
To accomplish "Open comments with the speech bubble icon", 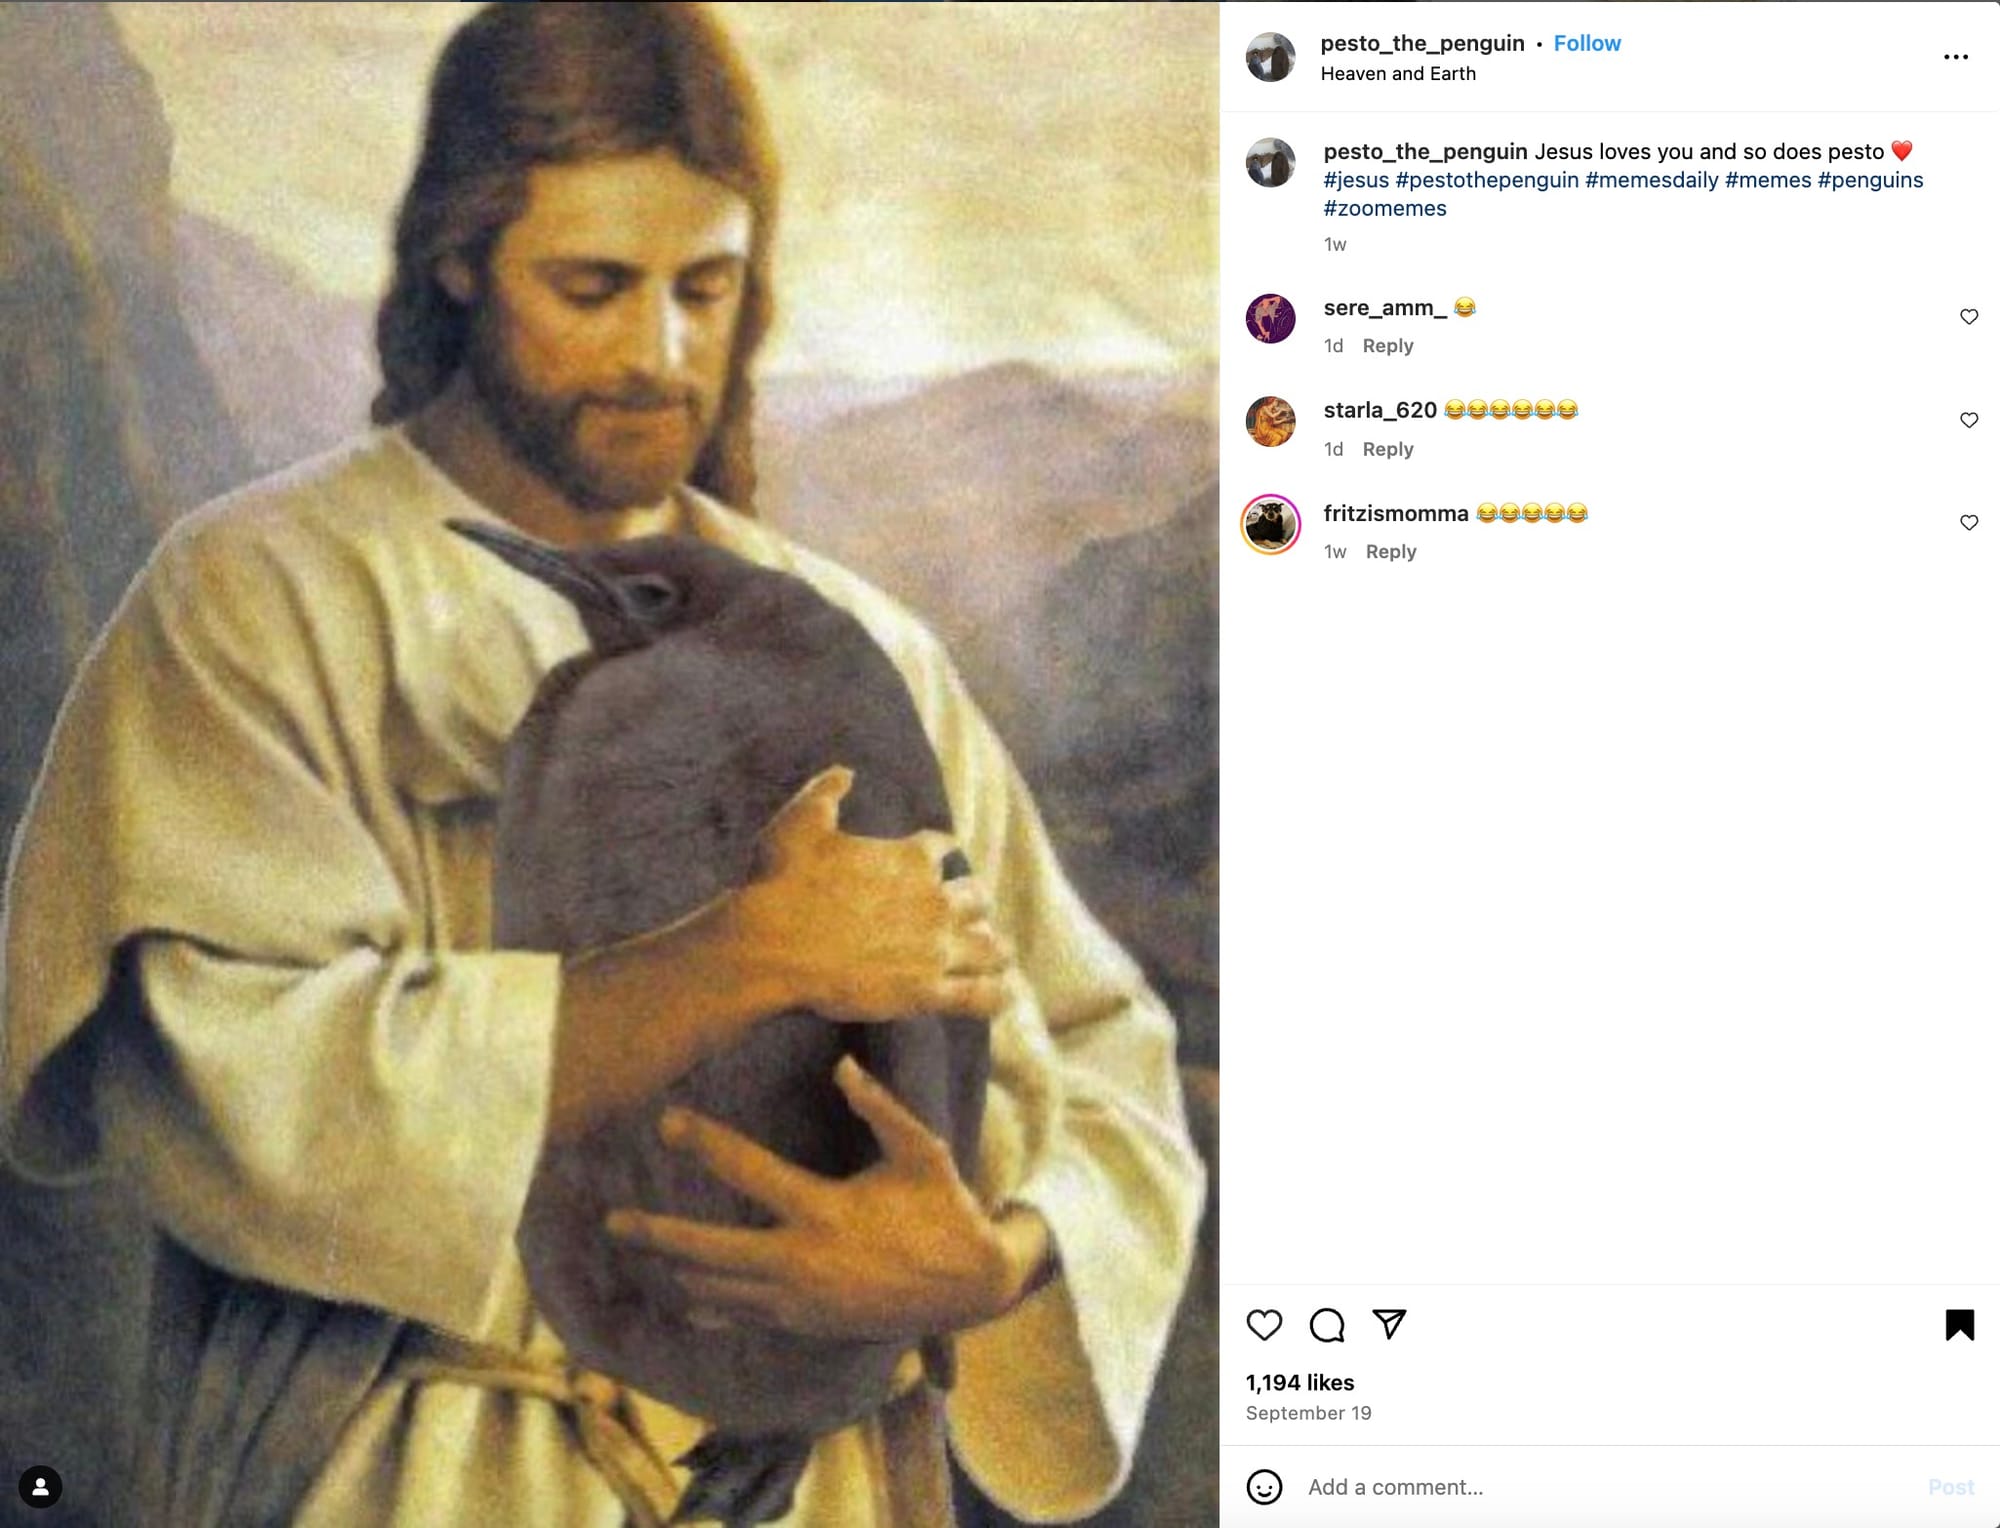I will [1327, 1325].
